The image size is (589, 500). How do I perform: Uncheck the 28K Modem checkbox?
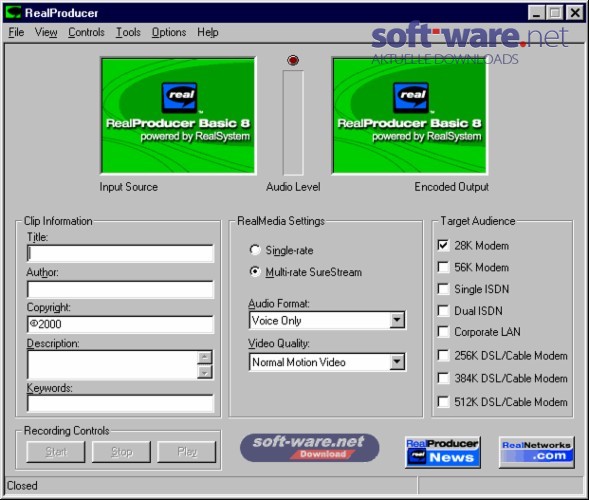(x=443, y=245)
